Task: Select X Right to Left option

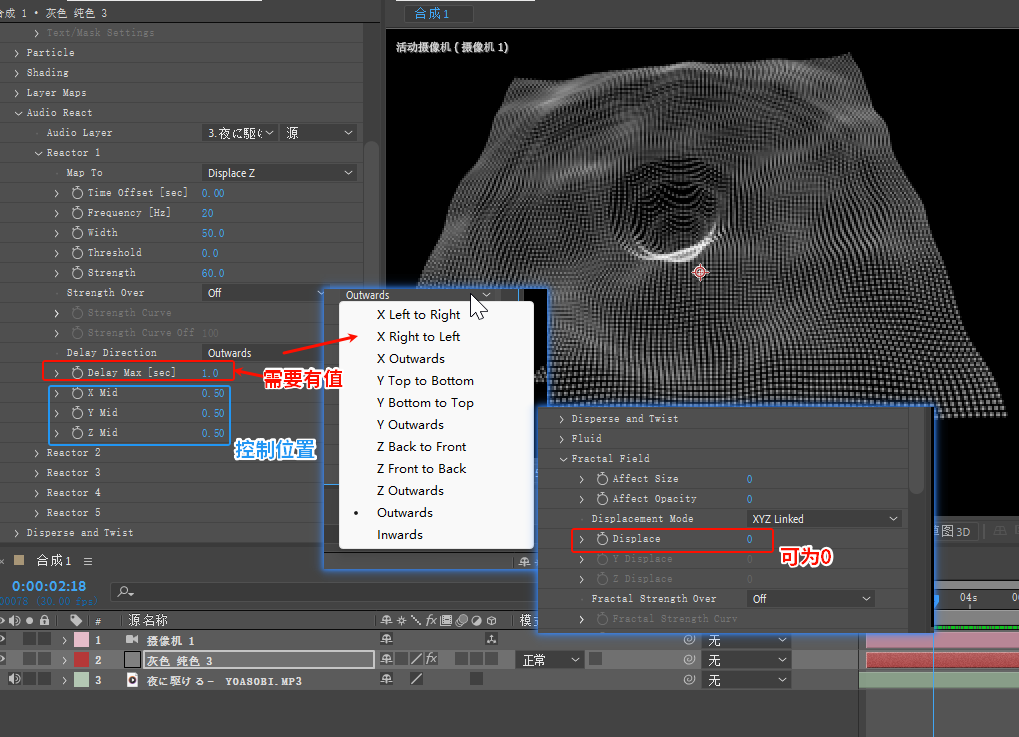Action: [418, 337]
